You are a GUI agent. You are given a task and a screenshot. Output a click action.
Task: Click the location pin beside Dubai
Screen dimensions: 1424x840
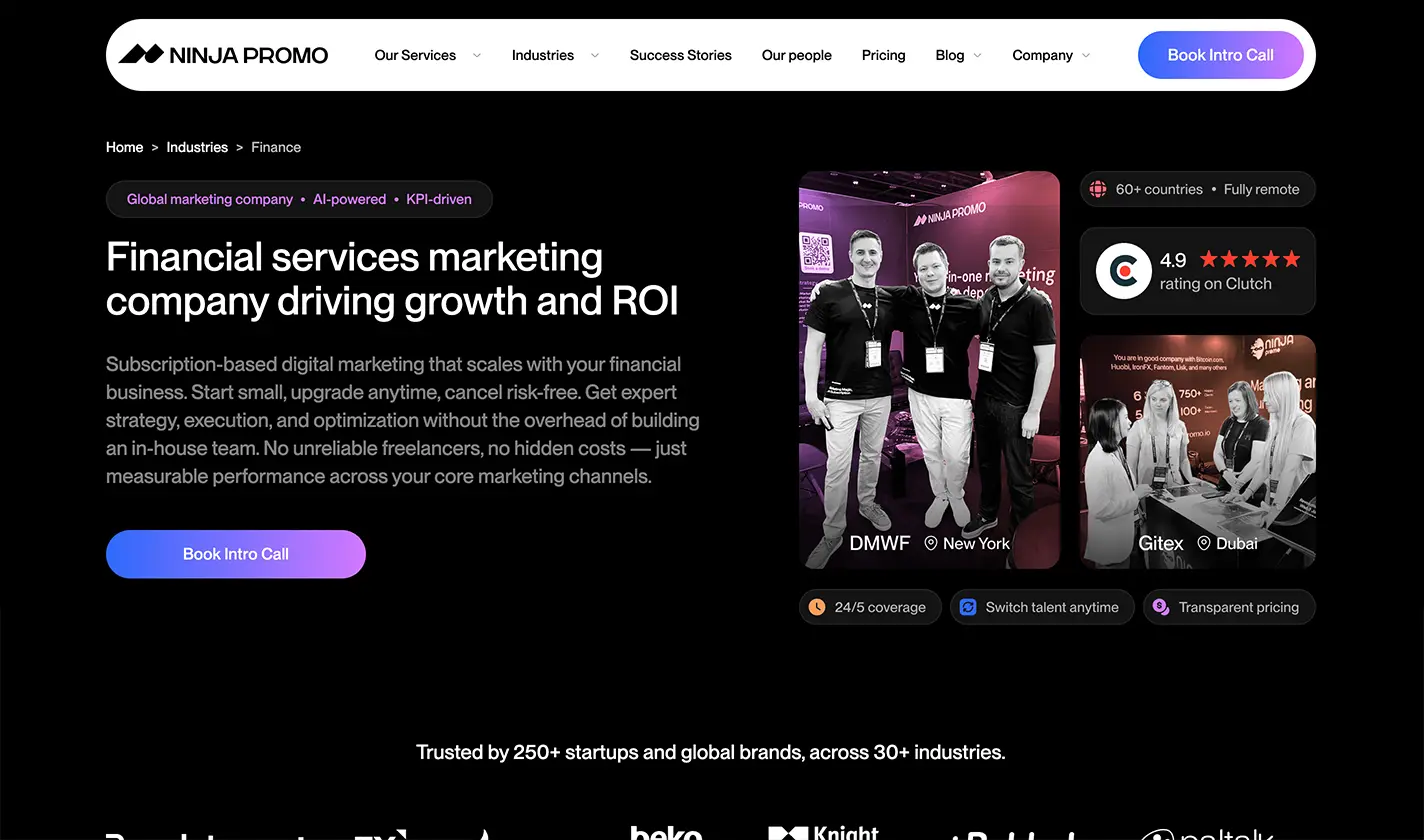click(1204, 543)
